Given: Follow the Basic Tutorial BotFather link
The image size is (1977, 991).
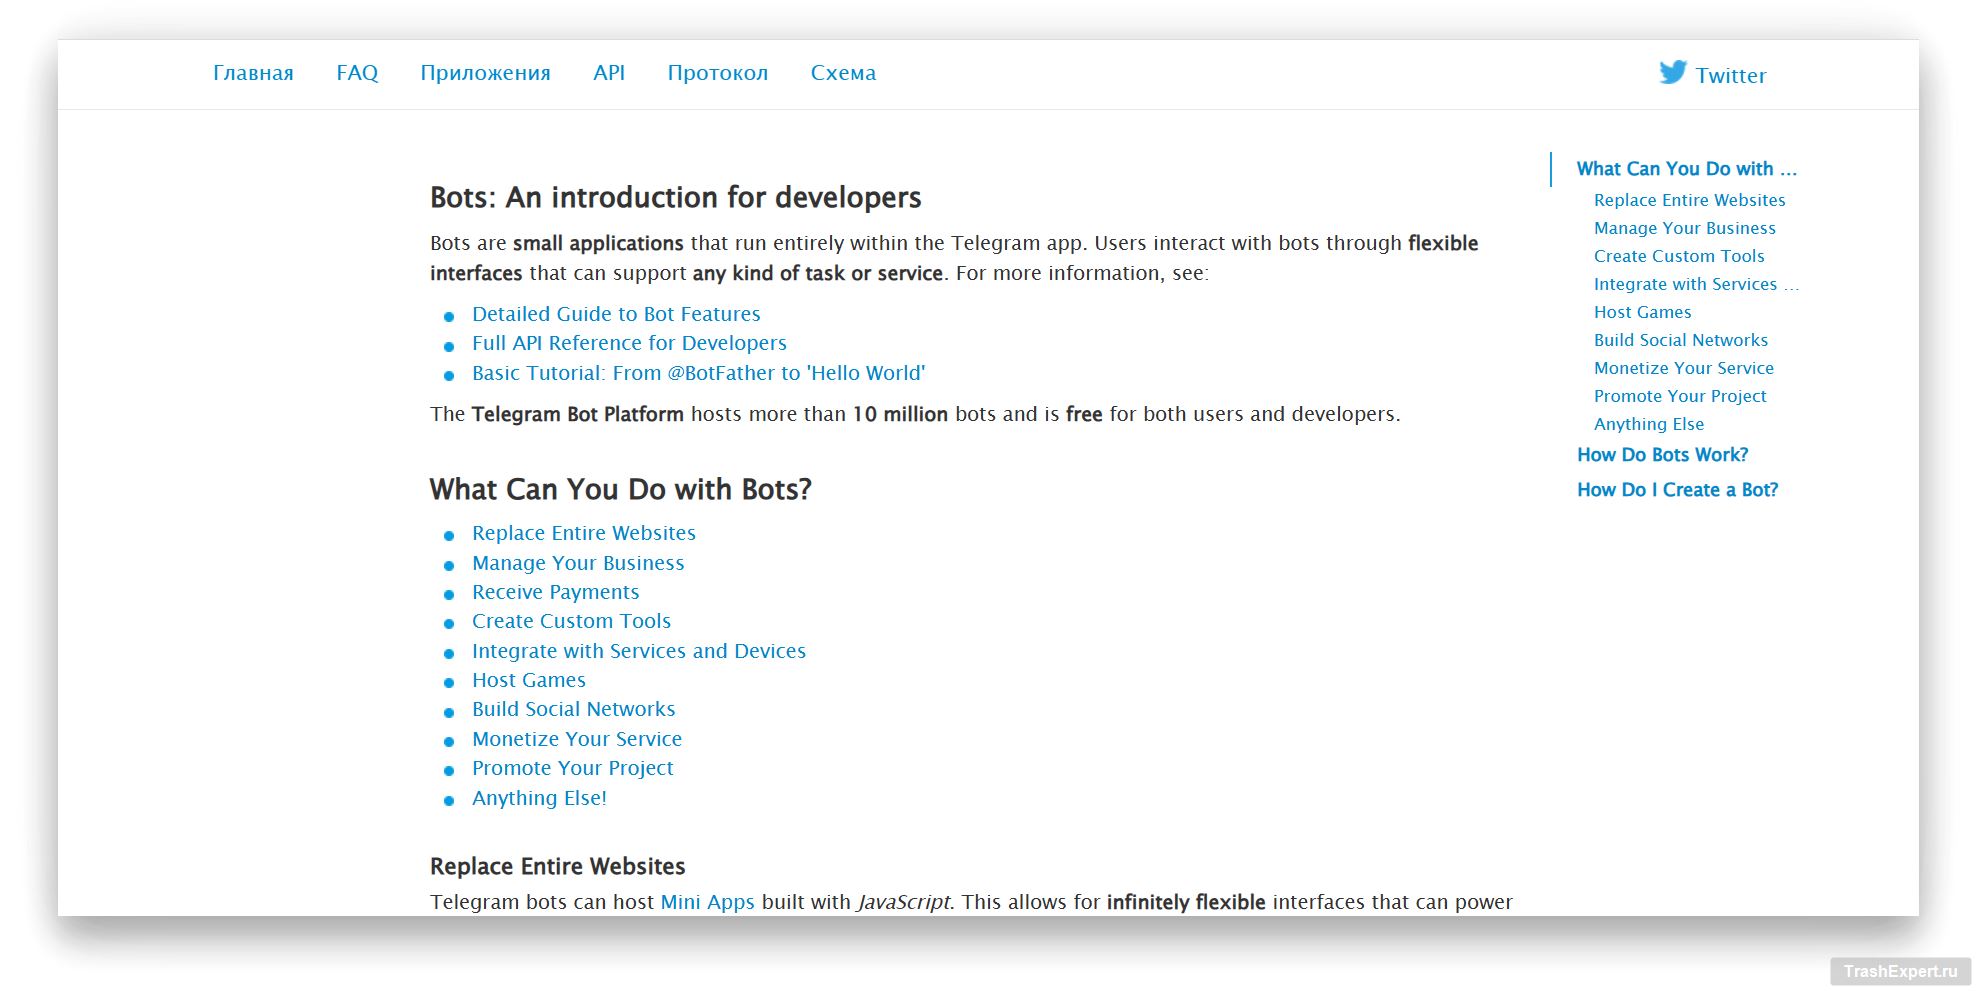Looking at the screenshot, I should coord(698,373).
